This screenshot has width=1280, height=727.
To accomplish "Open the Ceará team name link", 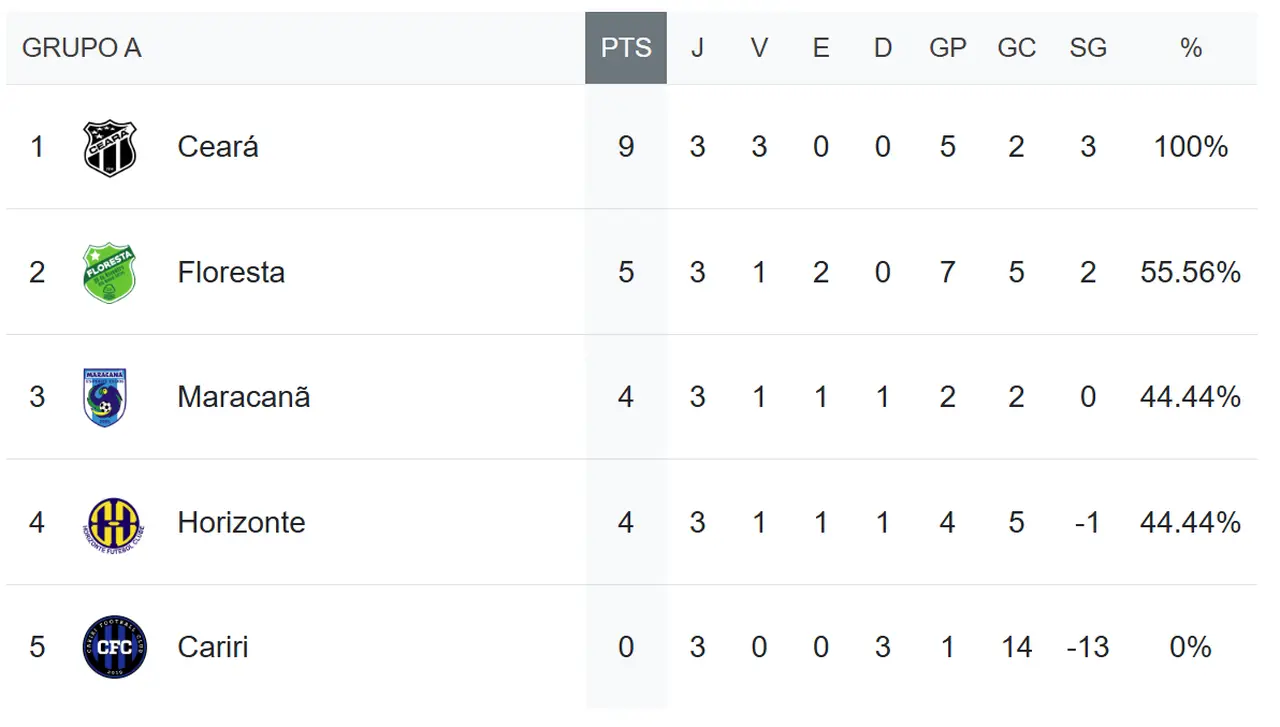I will (x=218, y=147).
